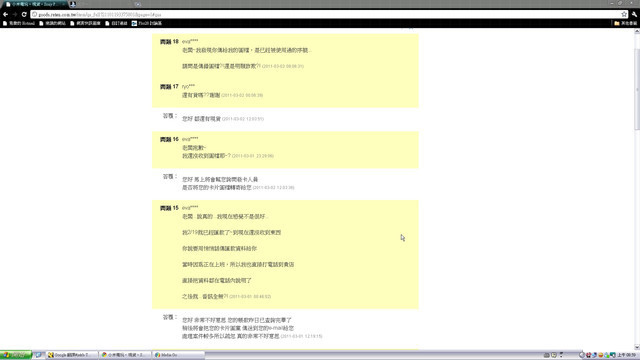Click username eva**** in question 18
The height and width of the screenshot is (360, 640).
190,41
